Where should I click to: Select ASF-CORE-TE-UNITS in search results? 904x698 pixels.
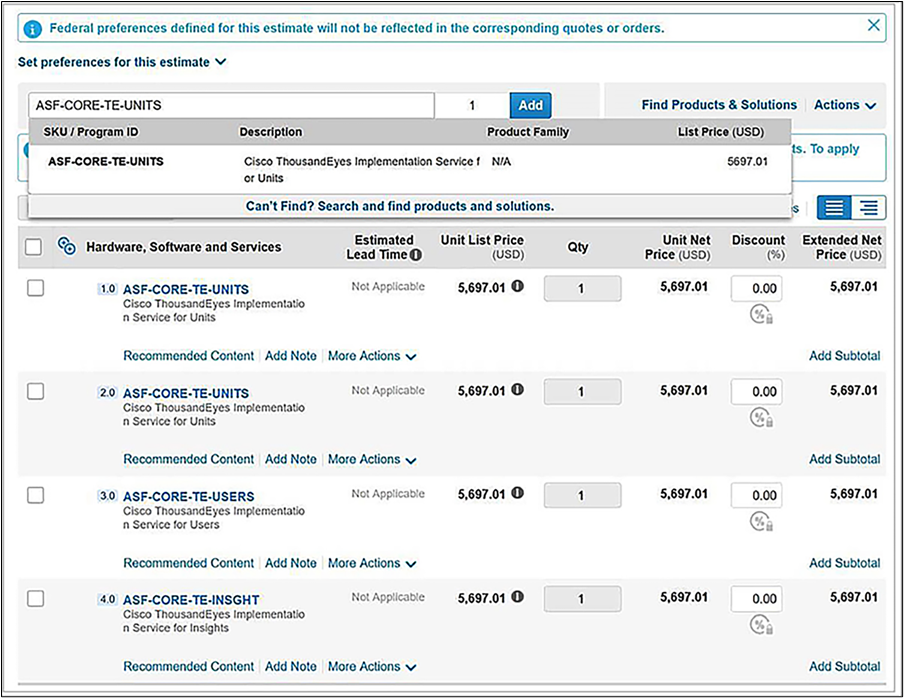pyautogui.click(x=409, y=169)
